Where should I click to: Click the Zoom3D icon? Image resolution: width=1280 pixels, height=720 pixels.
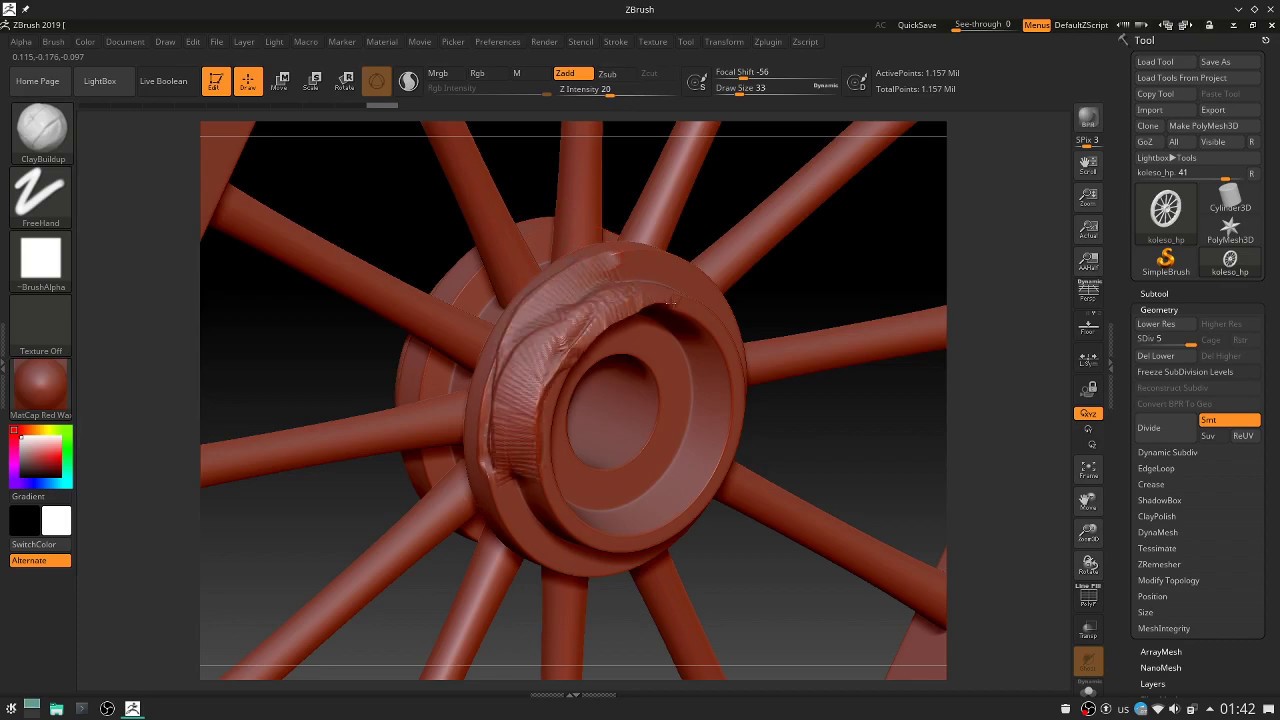(x=1088, y=533)
